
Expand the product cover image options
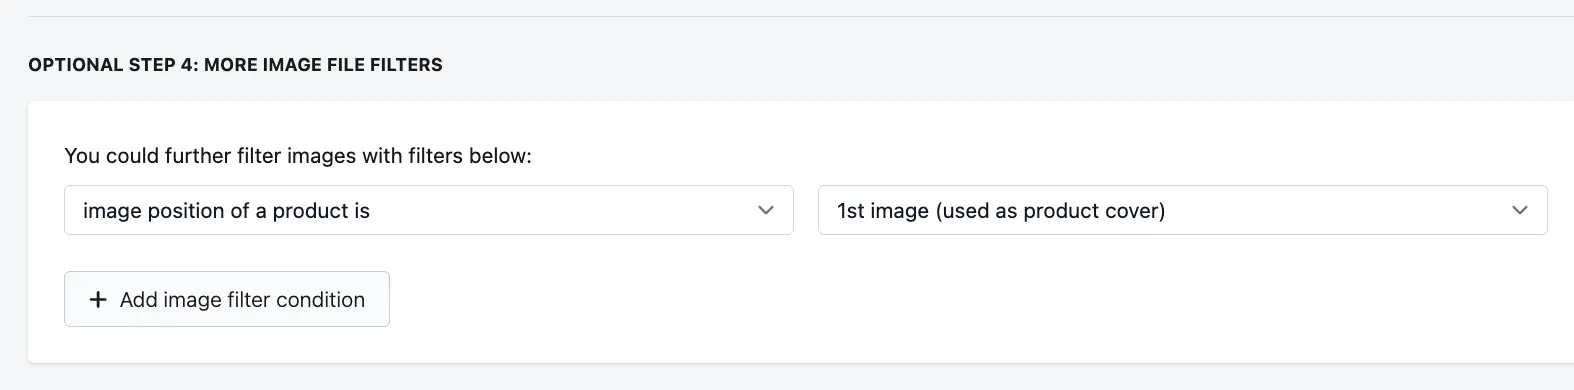coord(1183,210)
